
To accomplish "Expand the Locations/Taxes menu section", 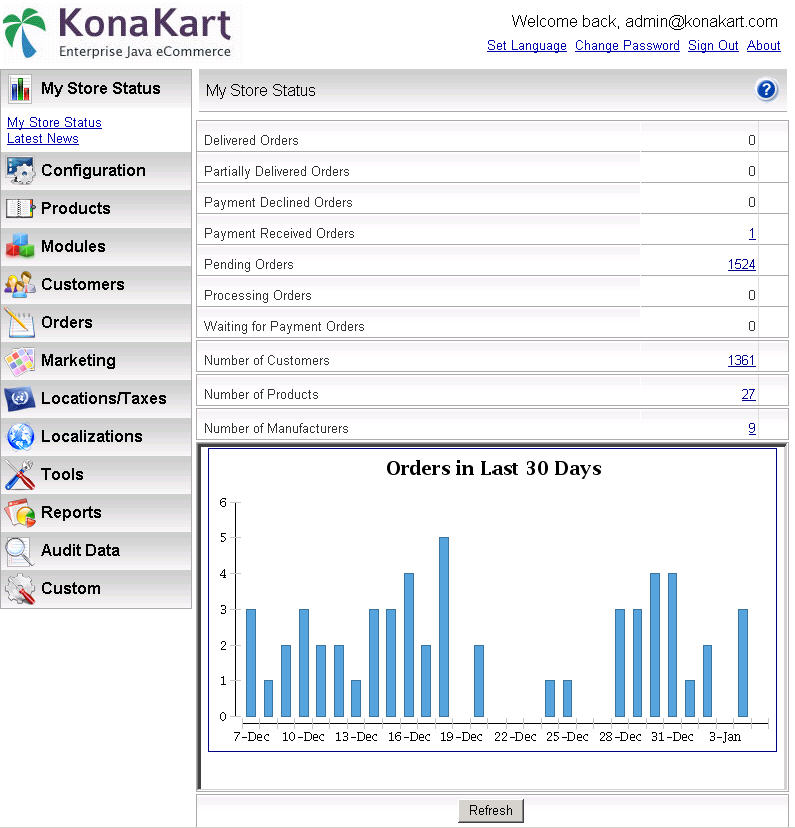I will click(96, 399).
